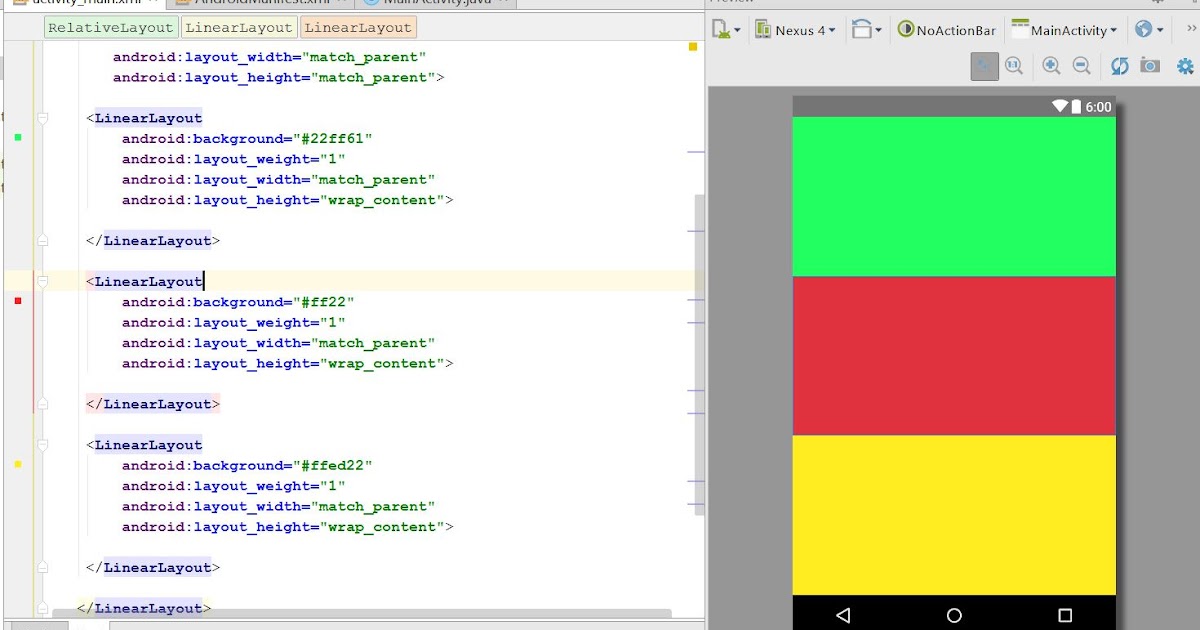Click the android:background="#ff22" line
This screenshot has height=630, width=1200.
(x=238, y=302)
